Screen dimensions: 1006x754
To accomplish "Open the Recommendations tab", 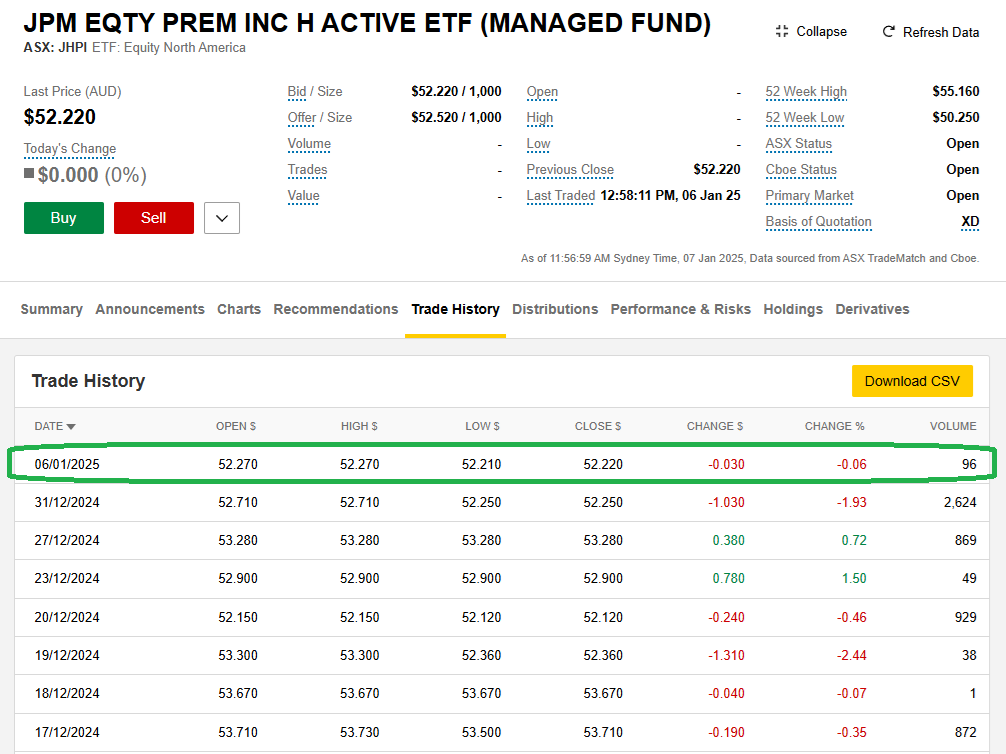I will pyautogui.click(x=336, y=309).
